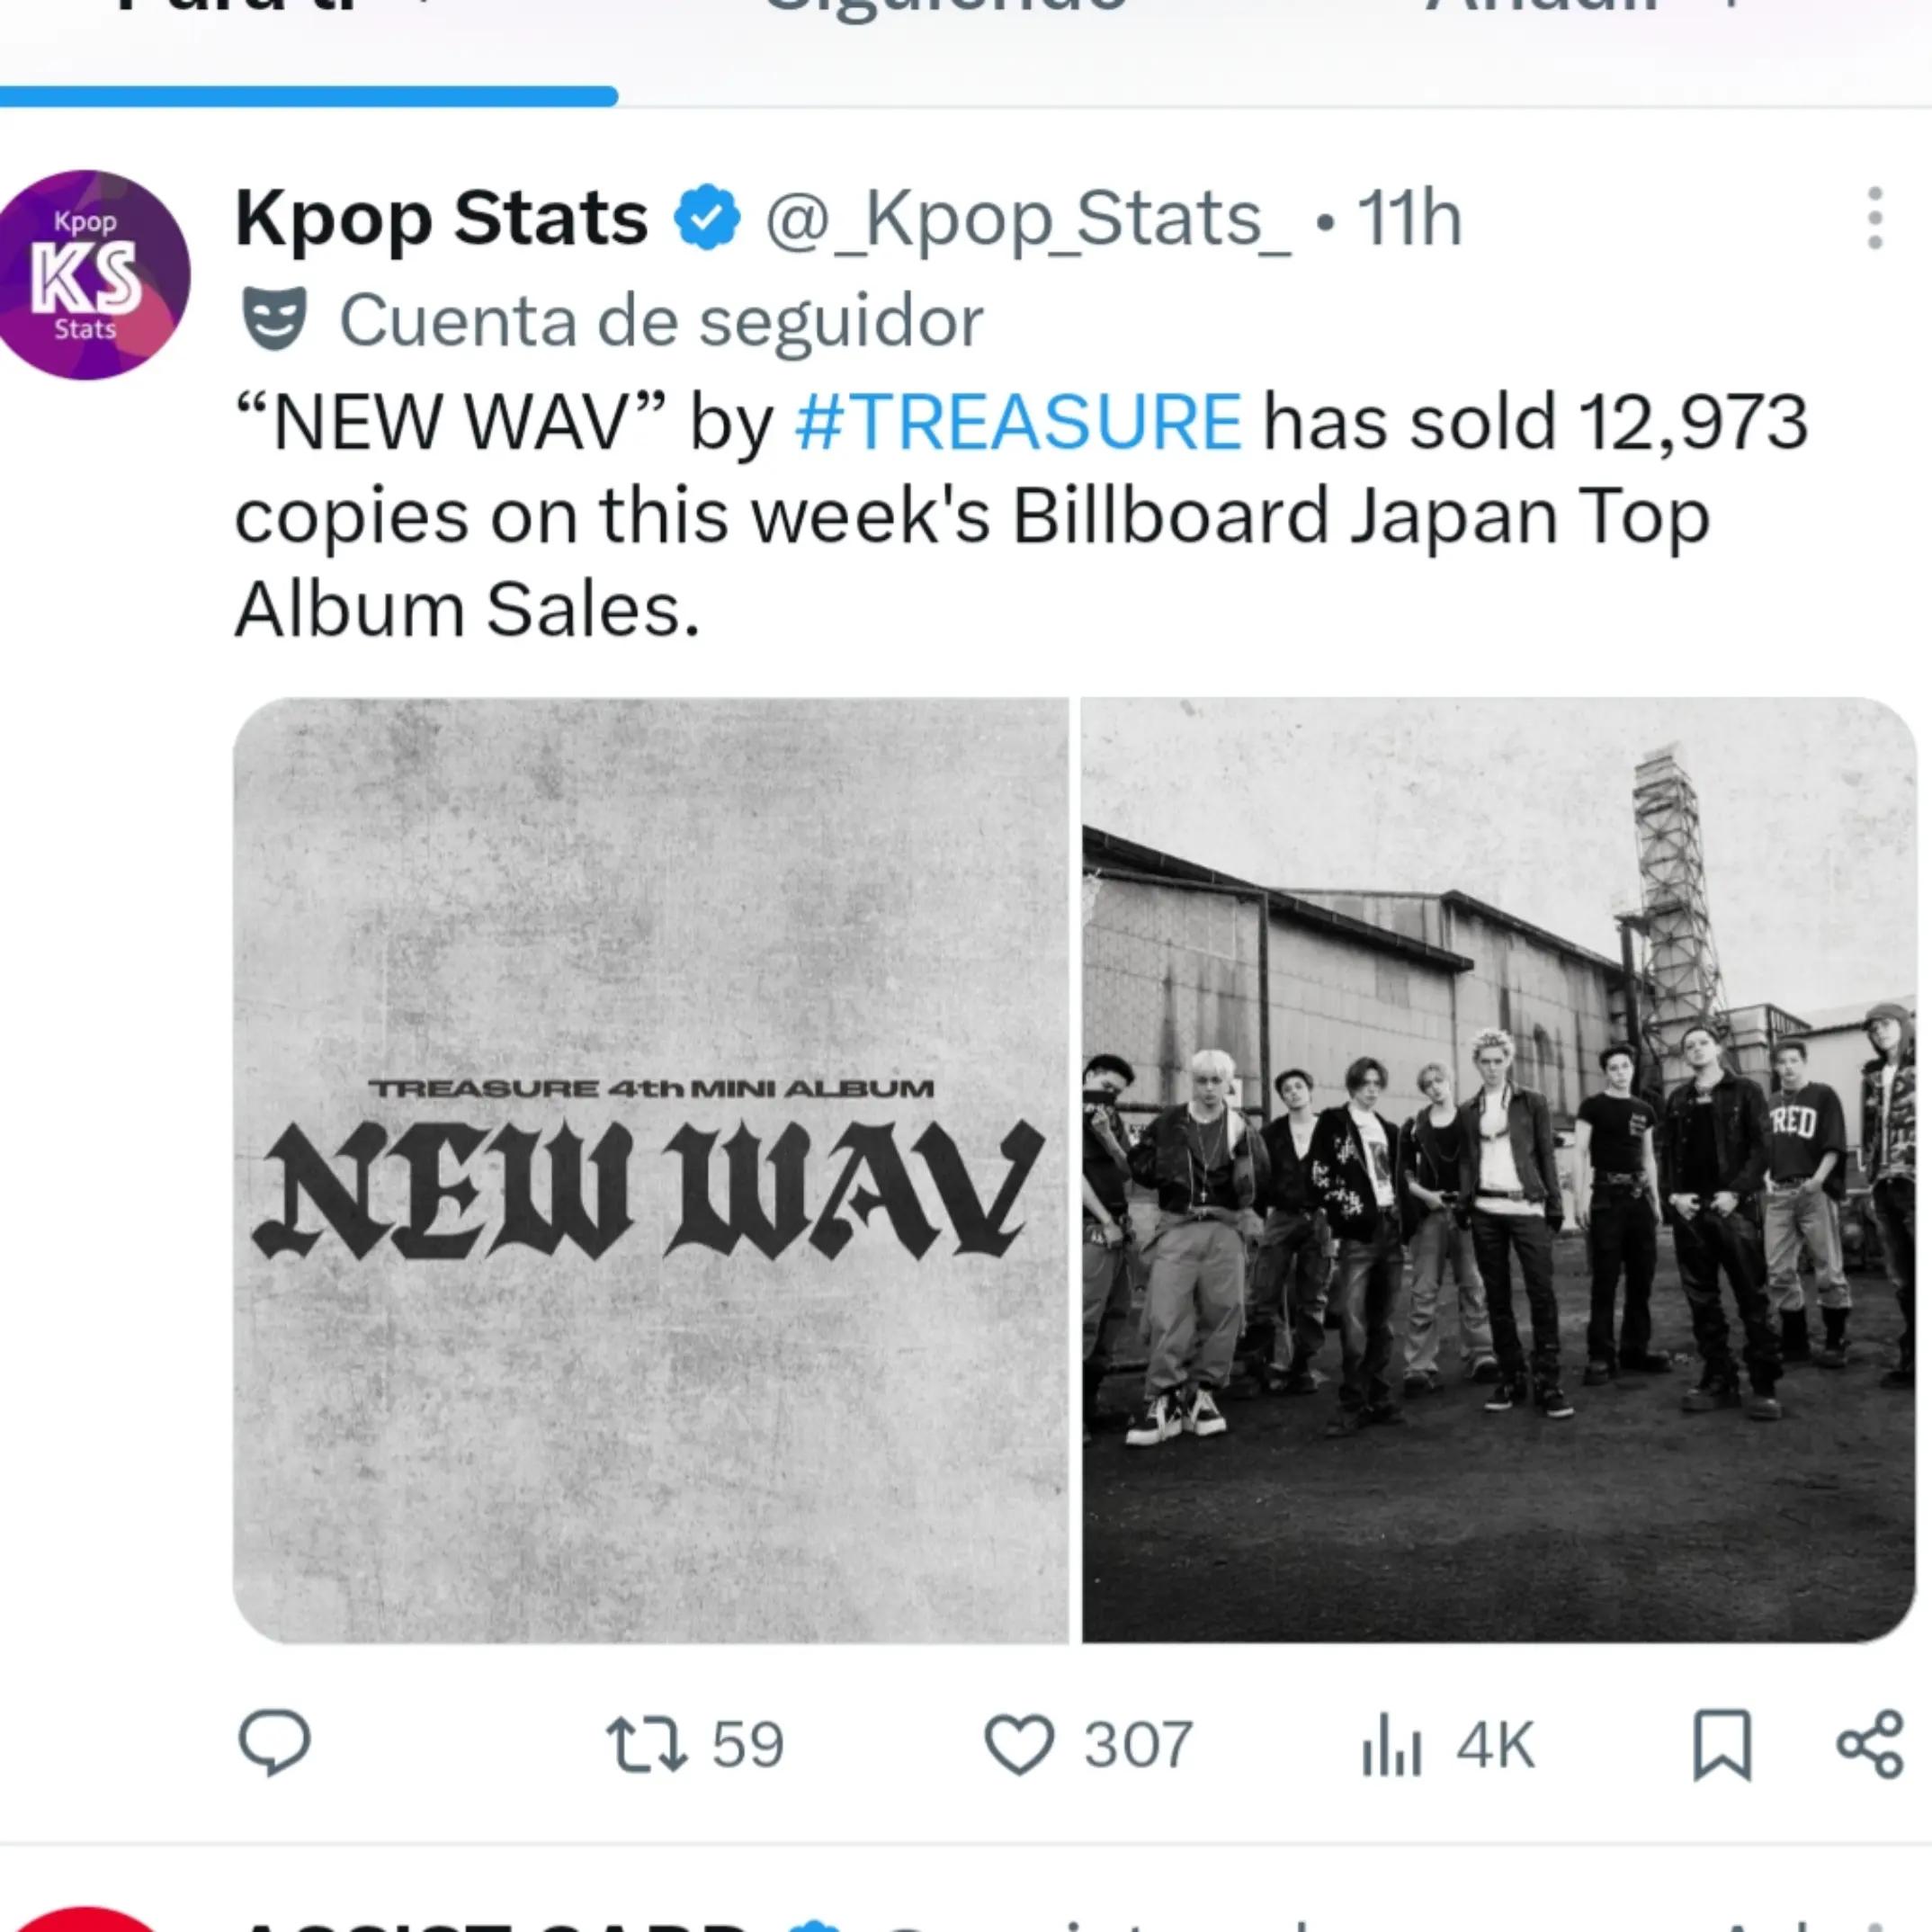Open the NEW WAV album cover image

651,1170
